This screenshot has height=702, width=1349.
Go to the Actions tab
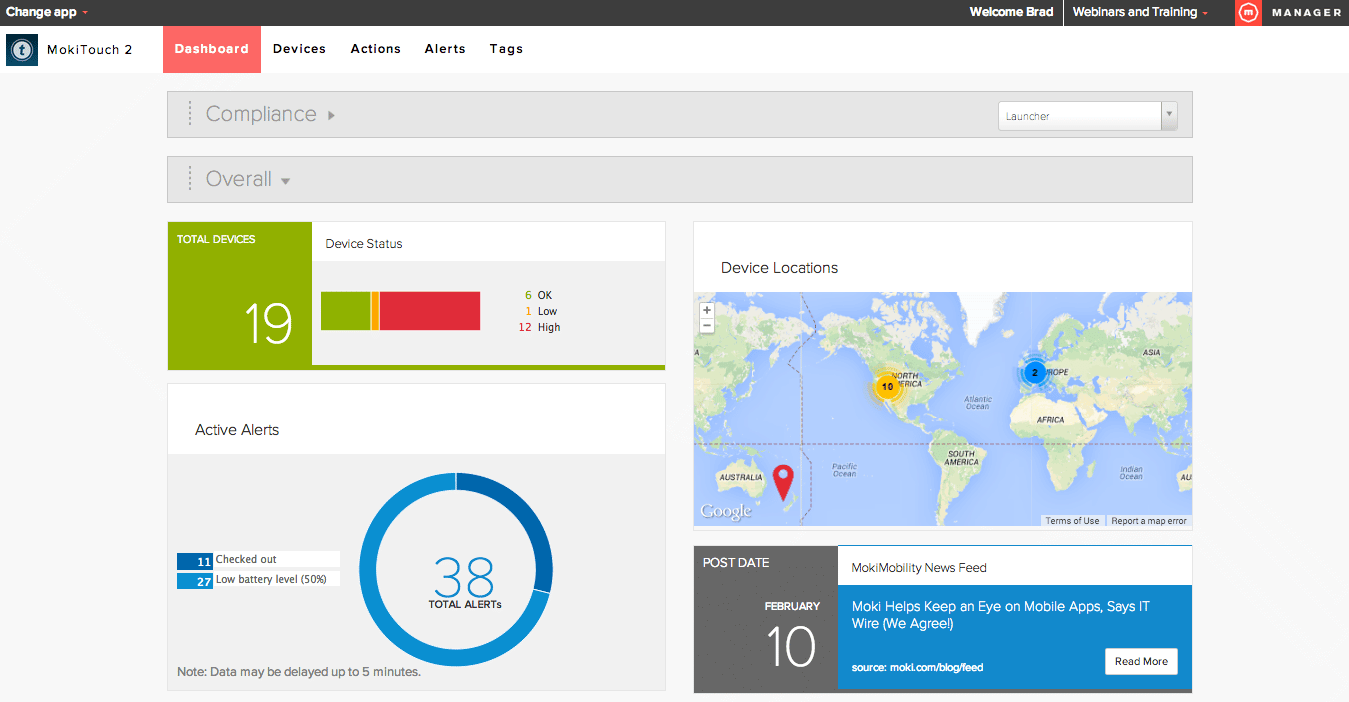click(x=376, y=49)
